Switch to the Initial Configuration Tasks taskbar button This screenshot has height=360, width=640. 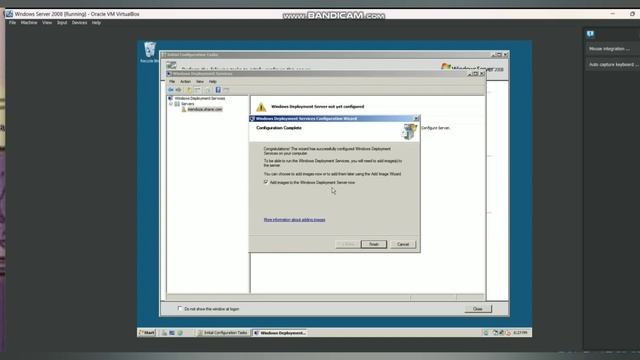click(x=222, y=333)
